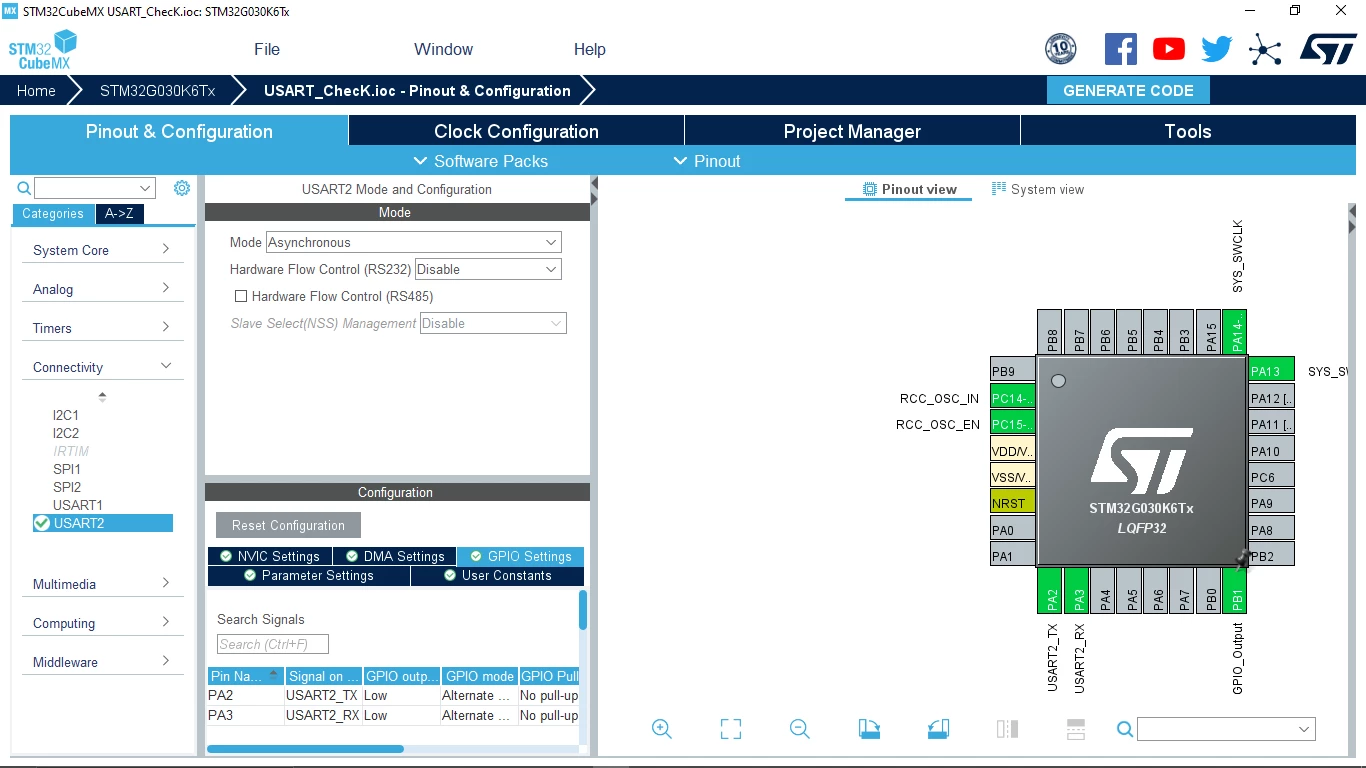Select USART1 in the Connectivity list
Screen dimensions: 1366x768
pyautogui.click(x=77, y=505)
